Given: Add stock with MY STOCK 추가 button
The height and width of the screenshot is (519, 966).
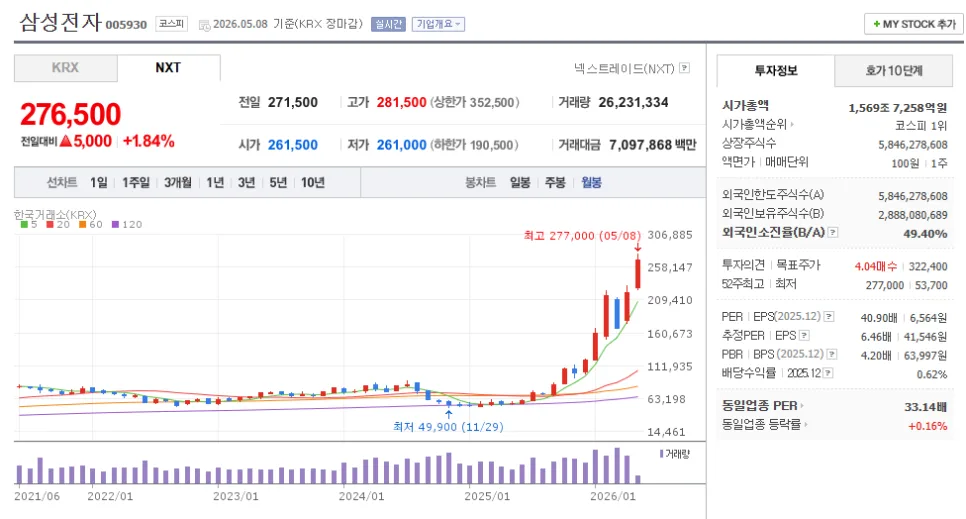Looking at the screenshot, I should [914, 24].
